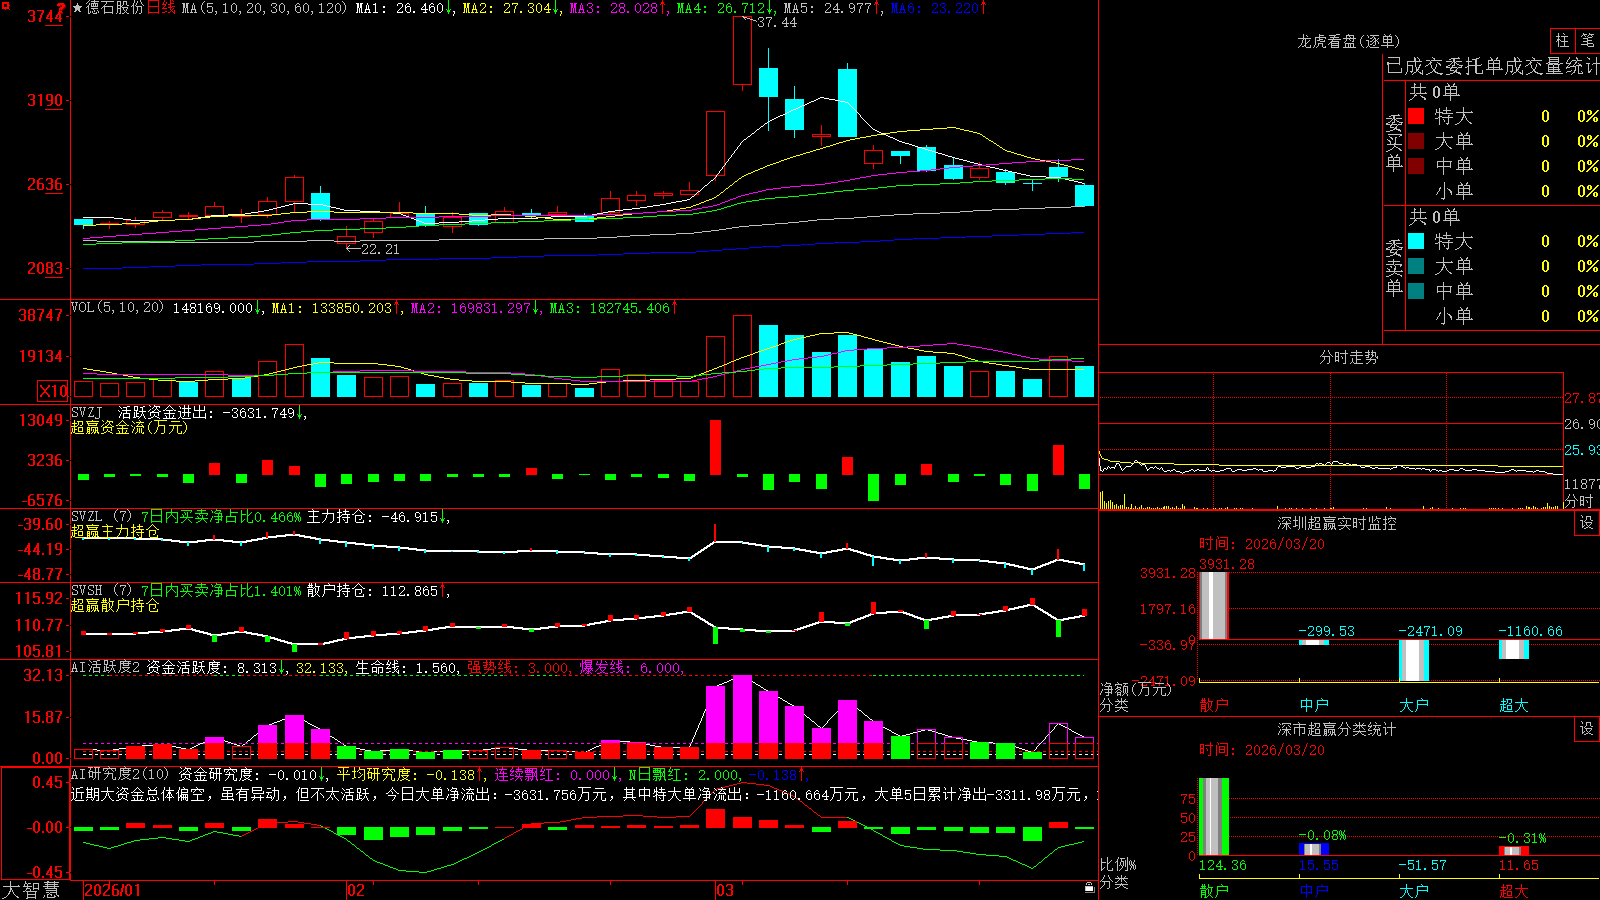The width and height of the screenshot is (1600, 900).
Task: Select the SVZL (7) indicator label
Action: pos(101,517)
